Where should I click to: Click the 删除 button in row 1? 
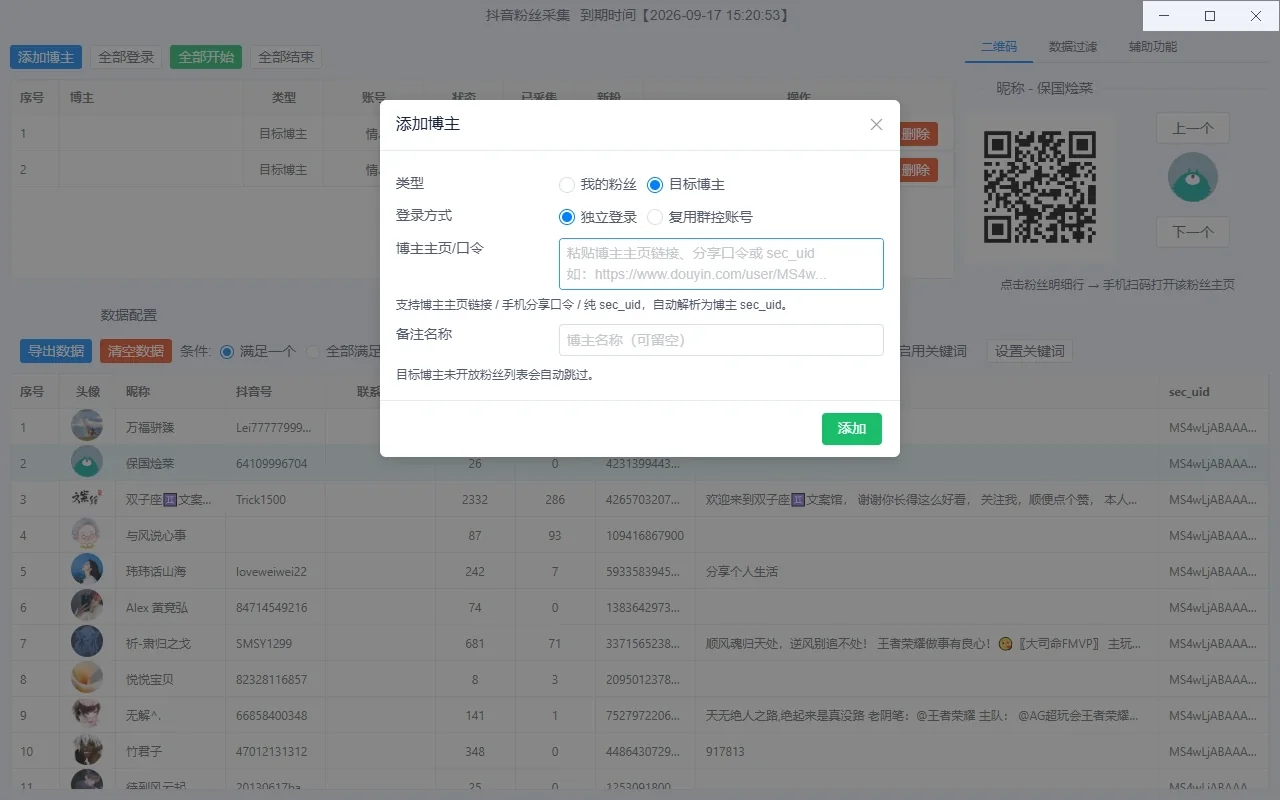click(x=917, y=134)
